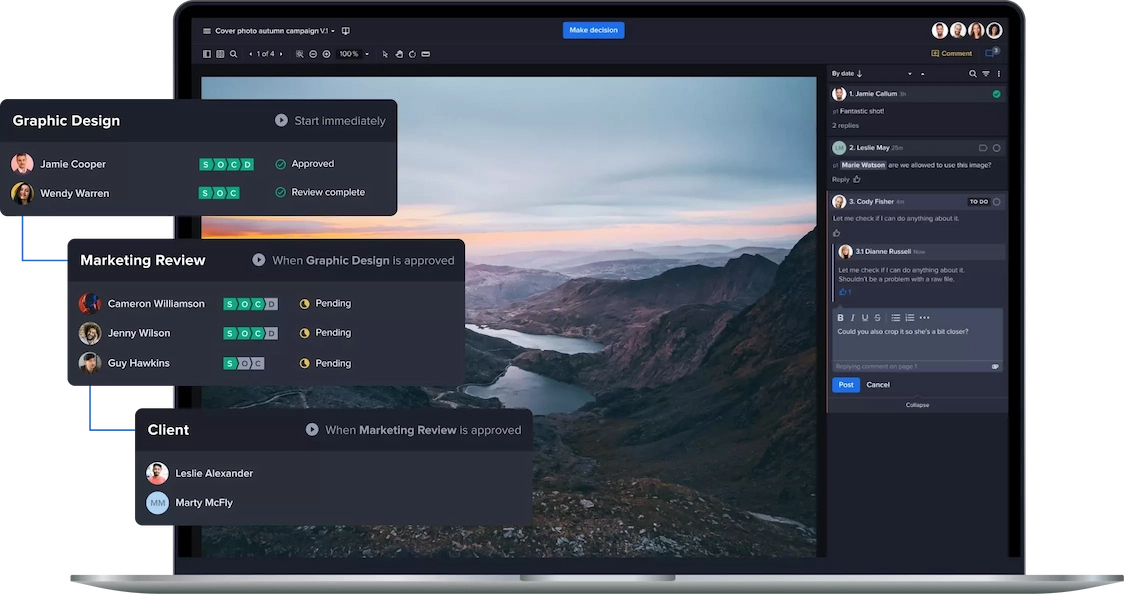Mark Leslie May's comment as resolved
This screenshot has width=1124, height=594.
996,148
